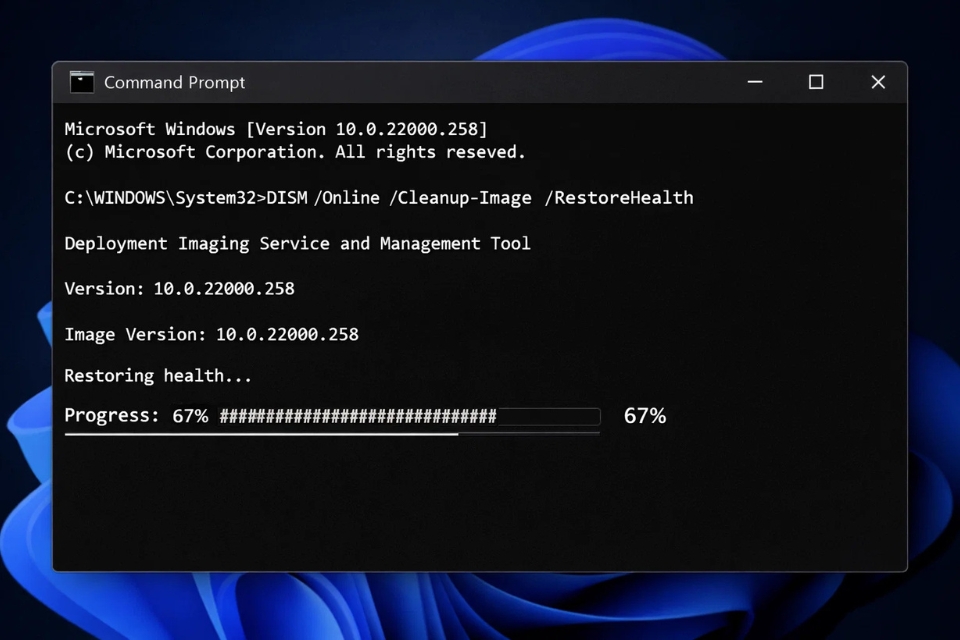Click the Restoring health status message
The height and width of the screenshot is (640, 960).
pos(158,376)
